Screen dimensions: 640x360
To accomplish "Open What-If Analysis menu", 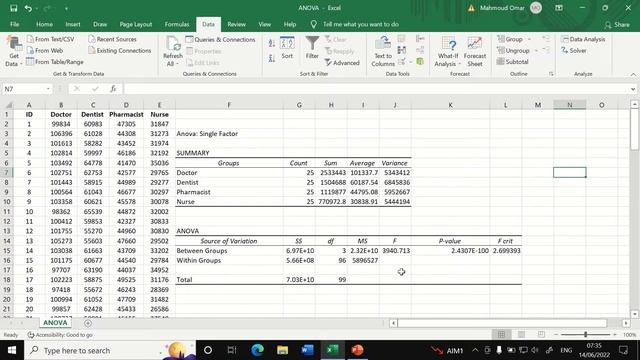I will tap(448, 51).
